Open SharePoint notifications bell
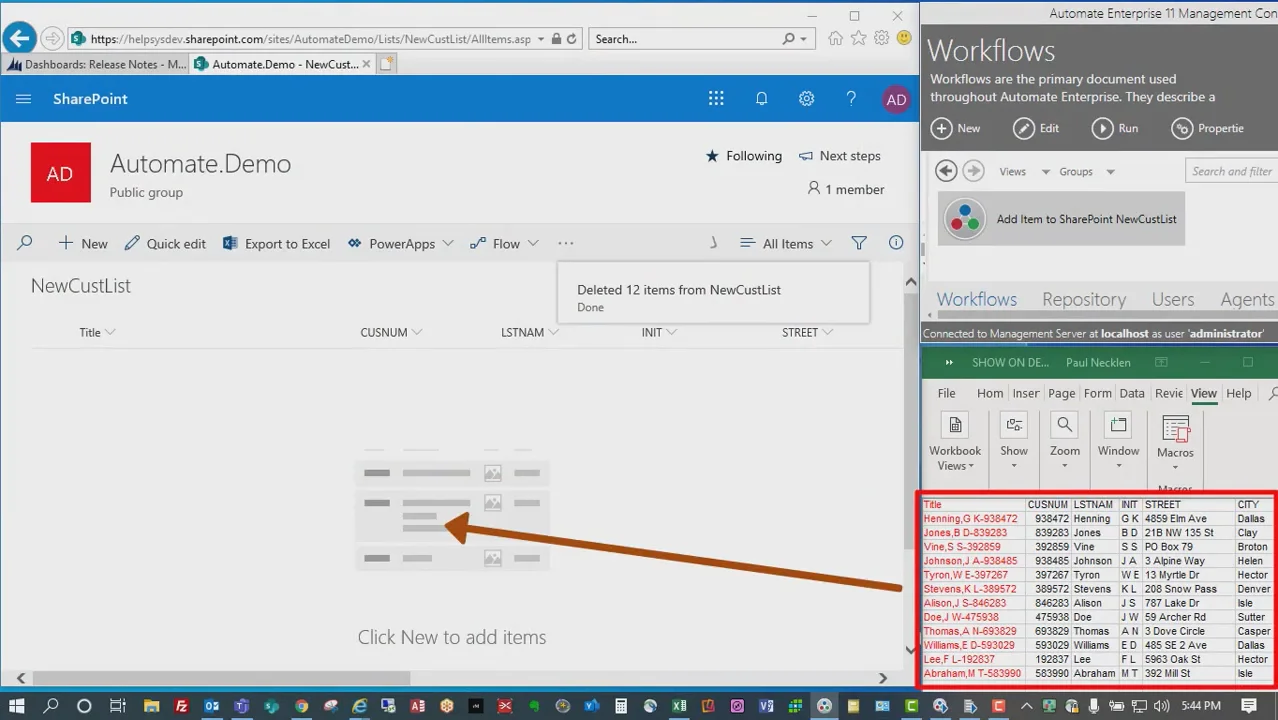The height and width of the screenshot is (720, 1278). [761, 98]
